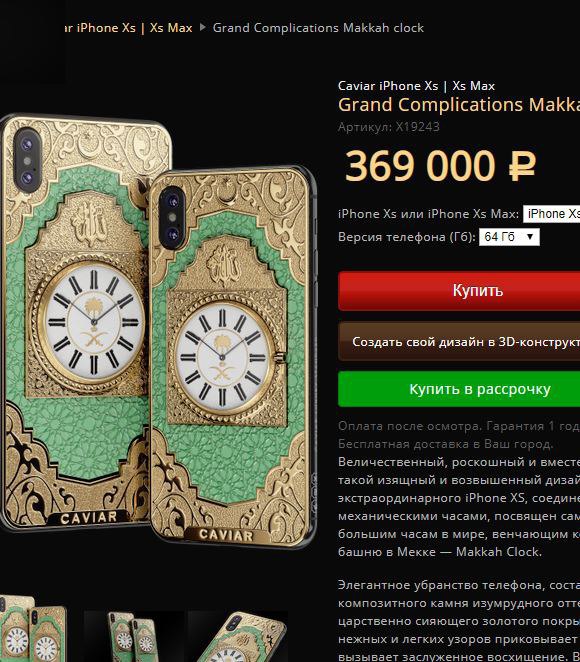The image size is (580, 662).
Task: Select second thumbnail showing angled phones
Action: coord(134,636)
